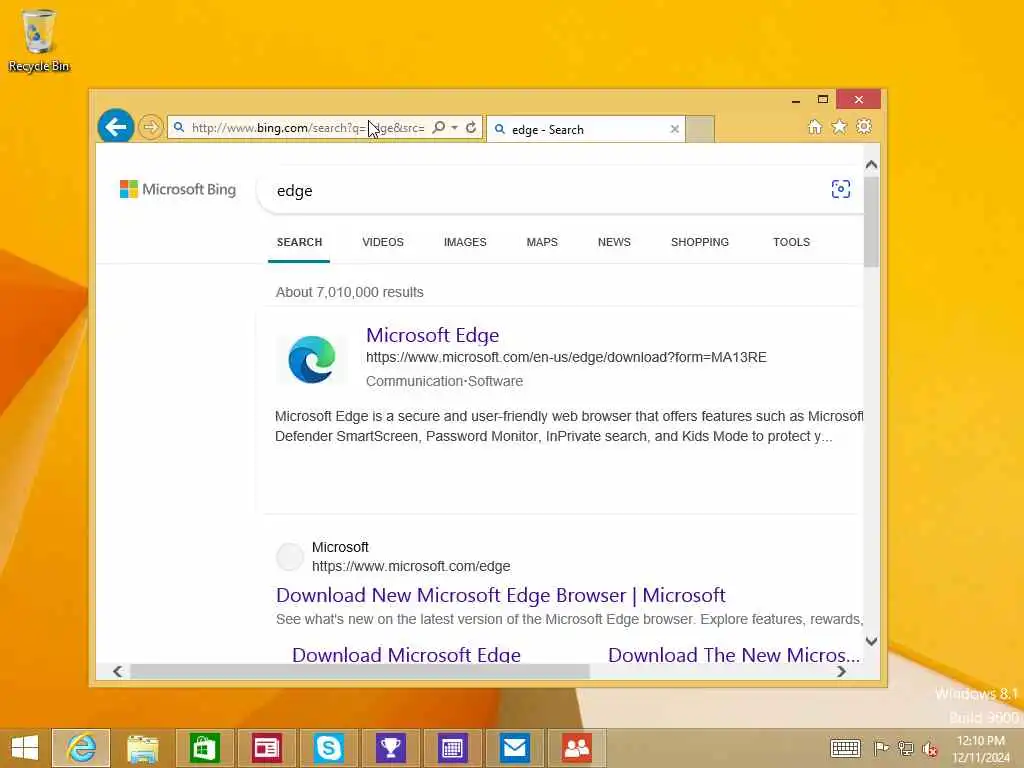Click the vertical scrollbar thumb

871,221
